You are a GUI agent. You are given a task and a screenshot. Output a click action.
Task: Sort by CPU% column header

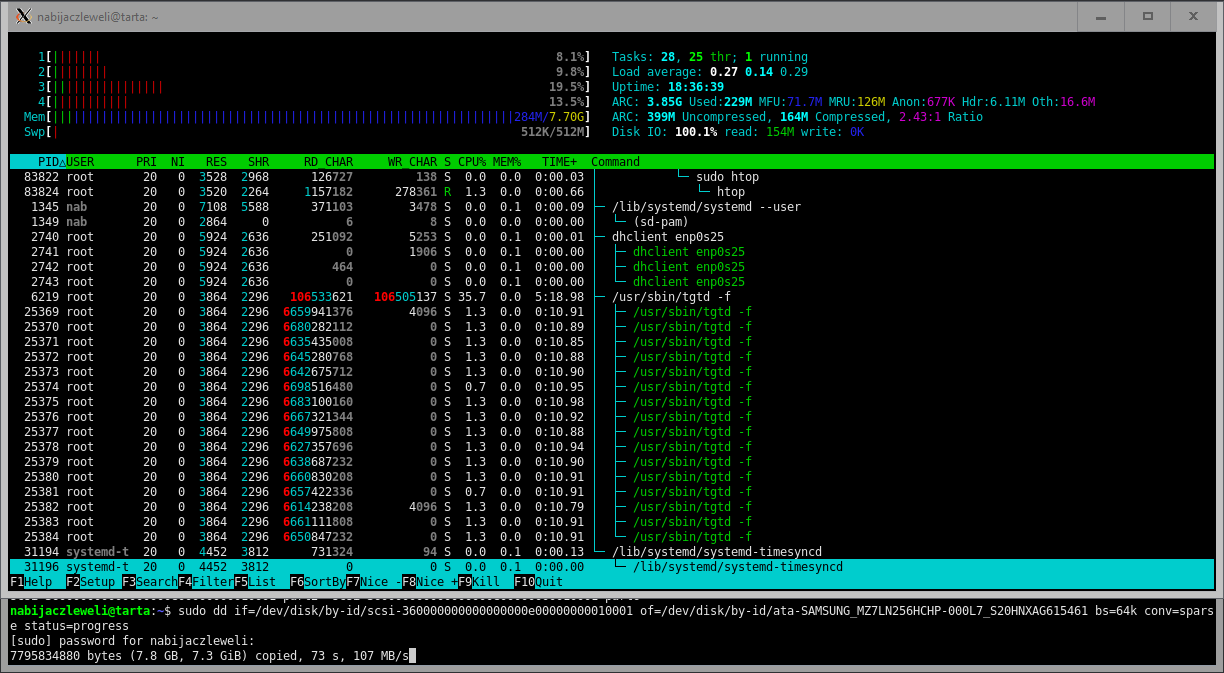pos(472,162)
